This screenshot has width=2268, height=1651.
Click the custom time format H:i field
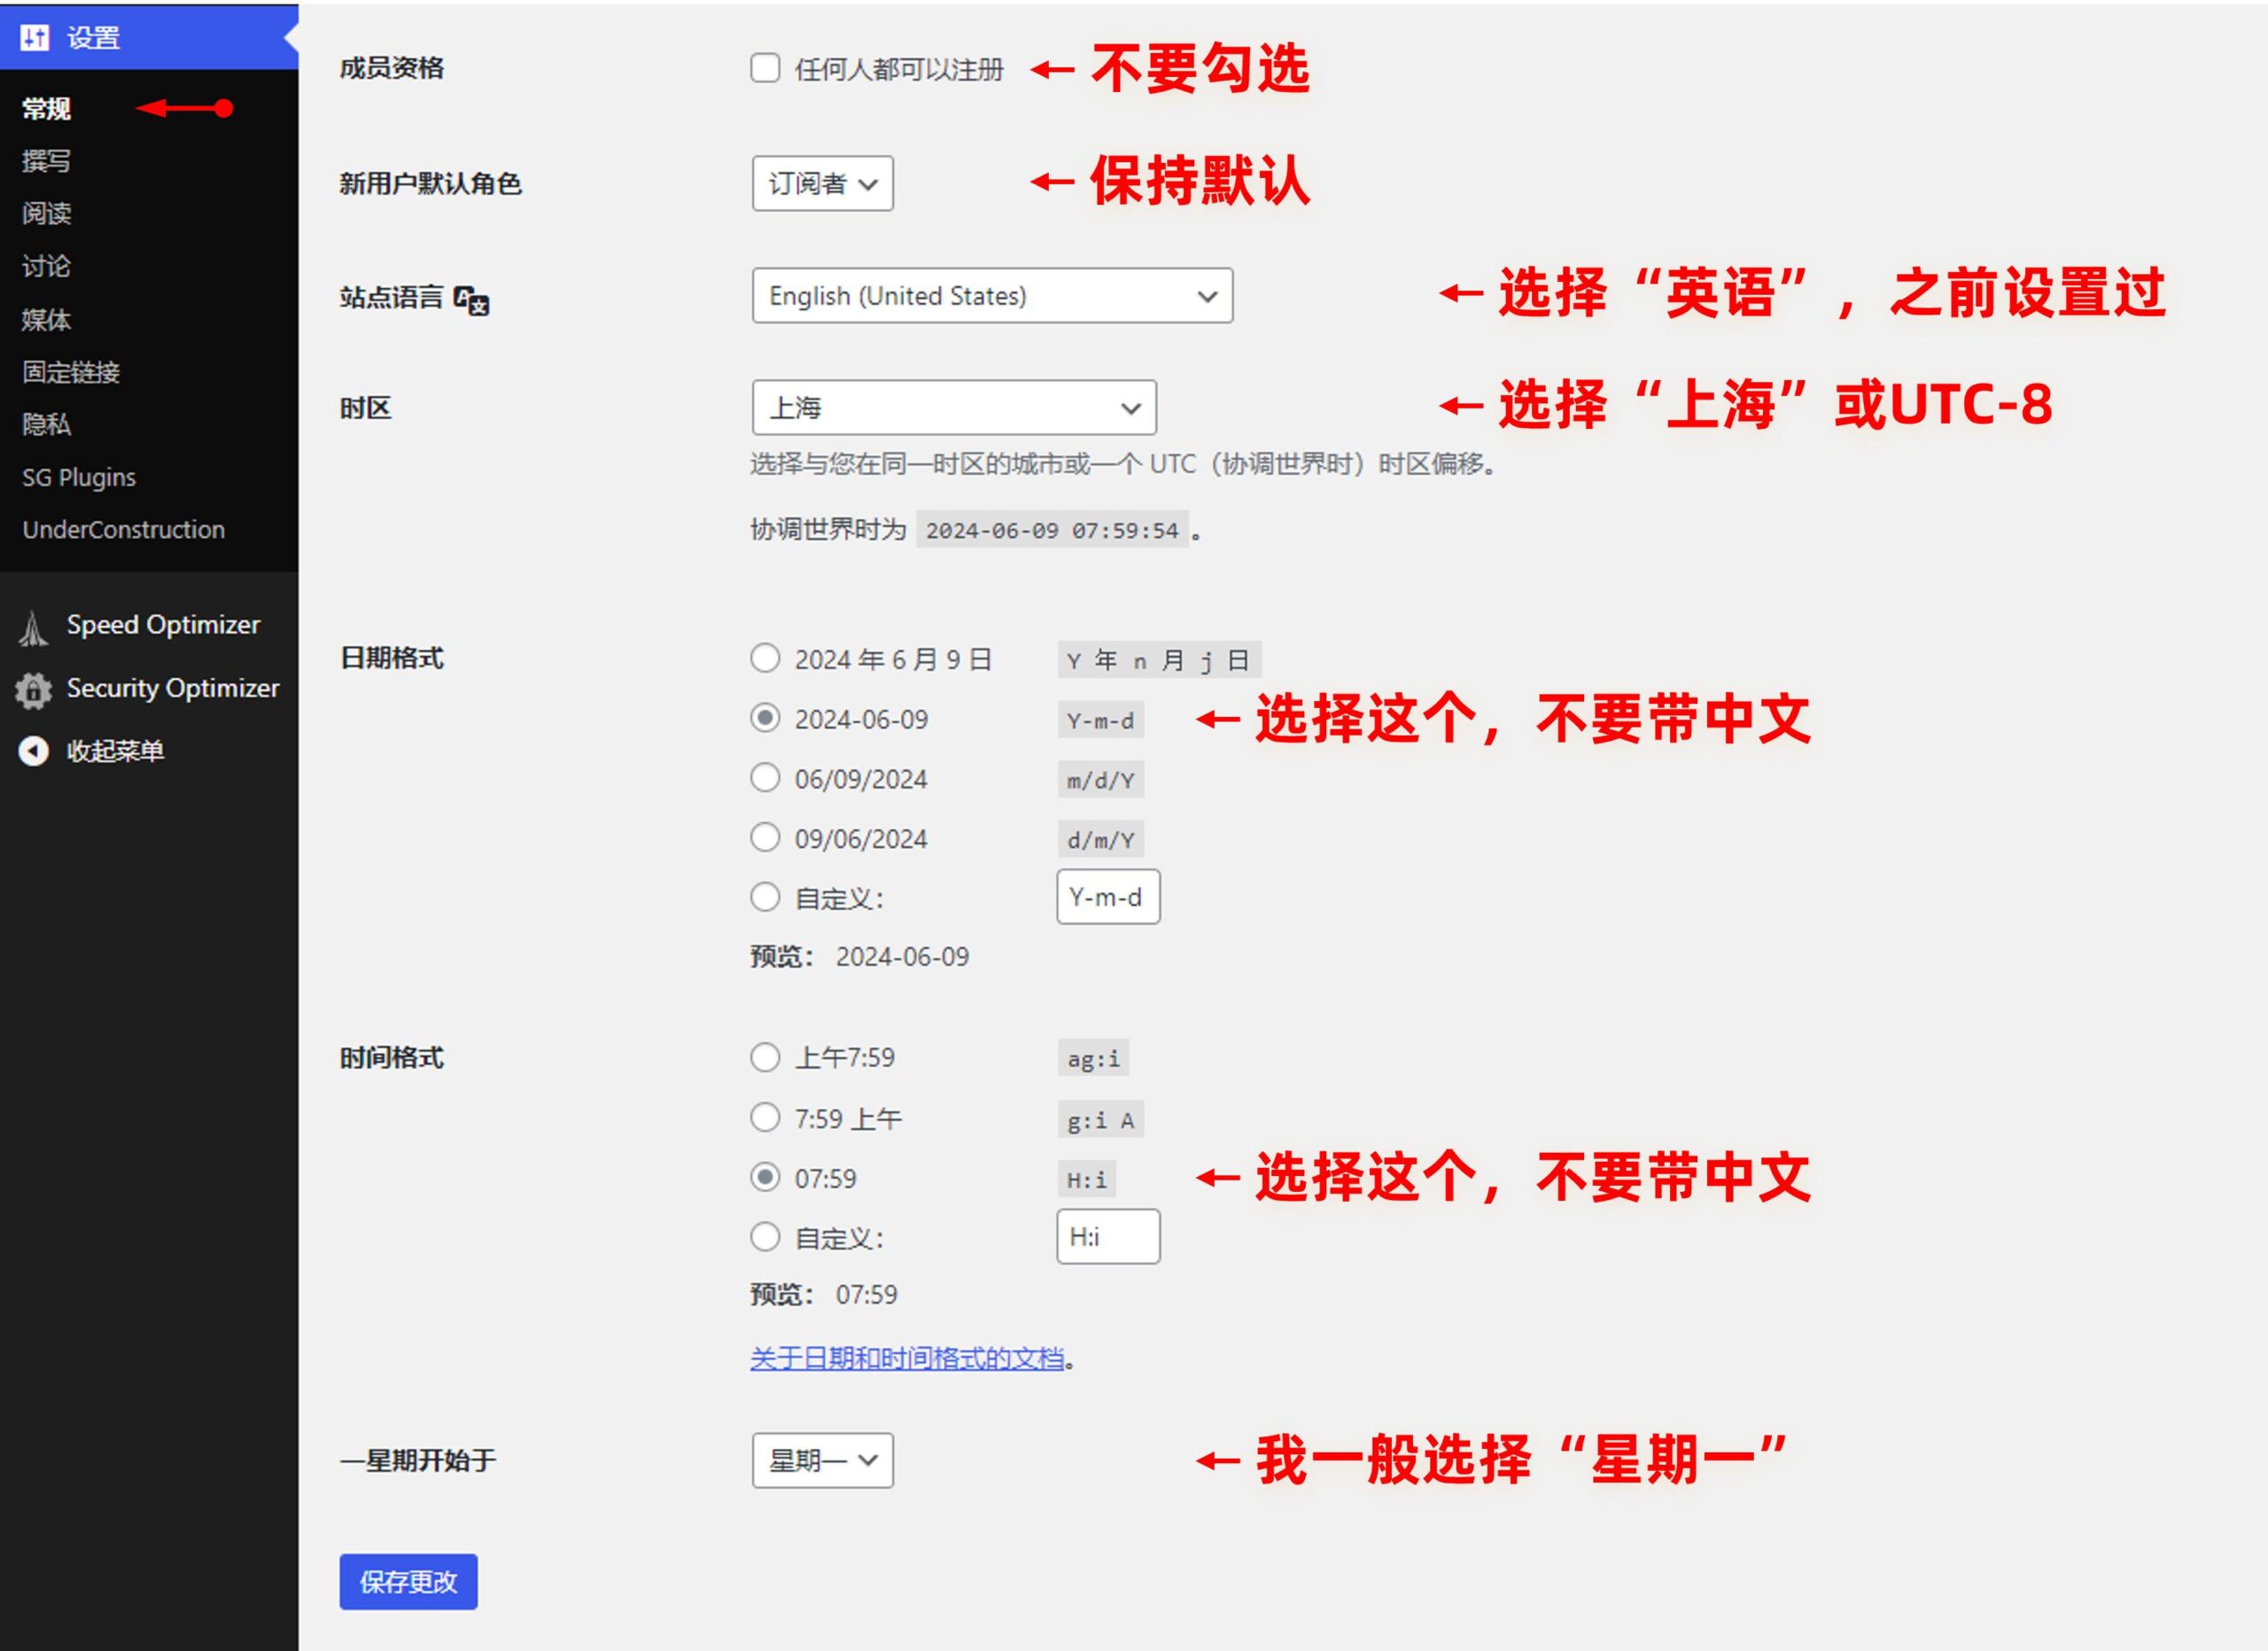point(1108,1237)
